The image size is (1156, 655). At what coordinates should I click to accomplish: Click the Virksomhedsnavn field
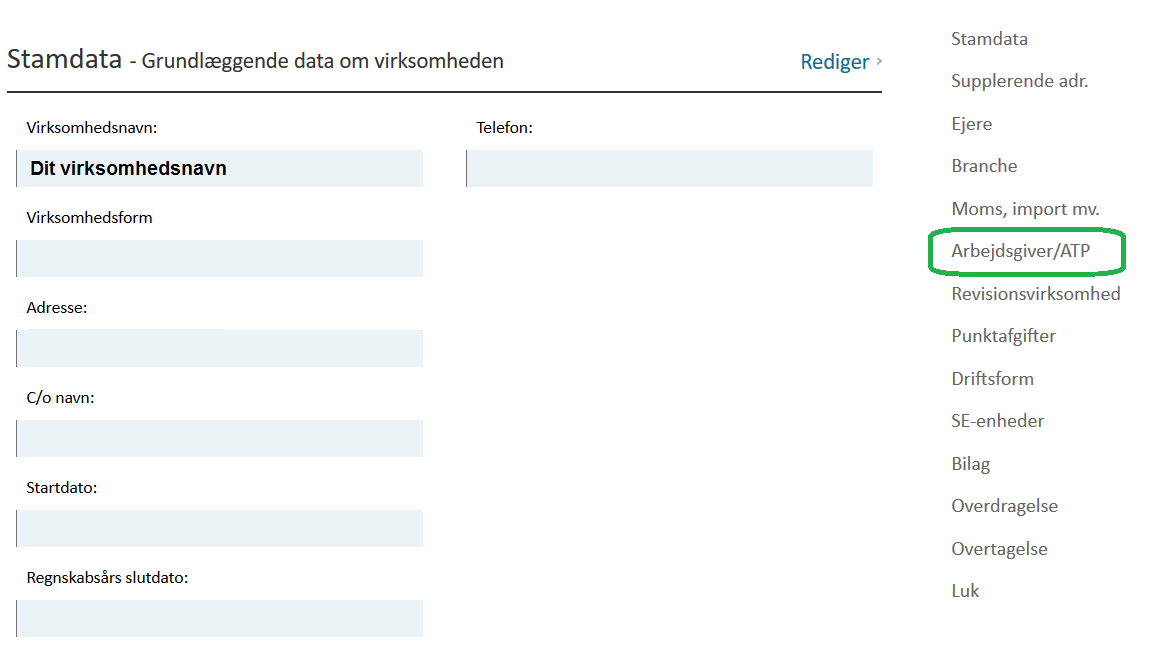click(x=220, y=168)
